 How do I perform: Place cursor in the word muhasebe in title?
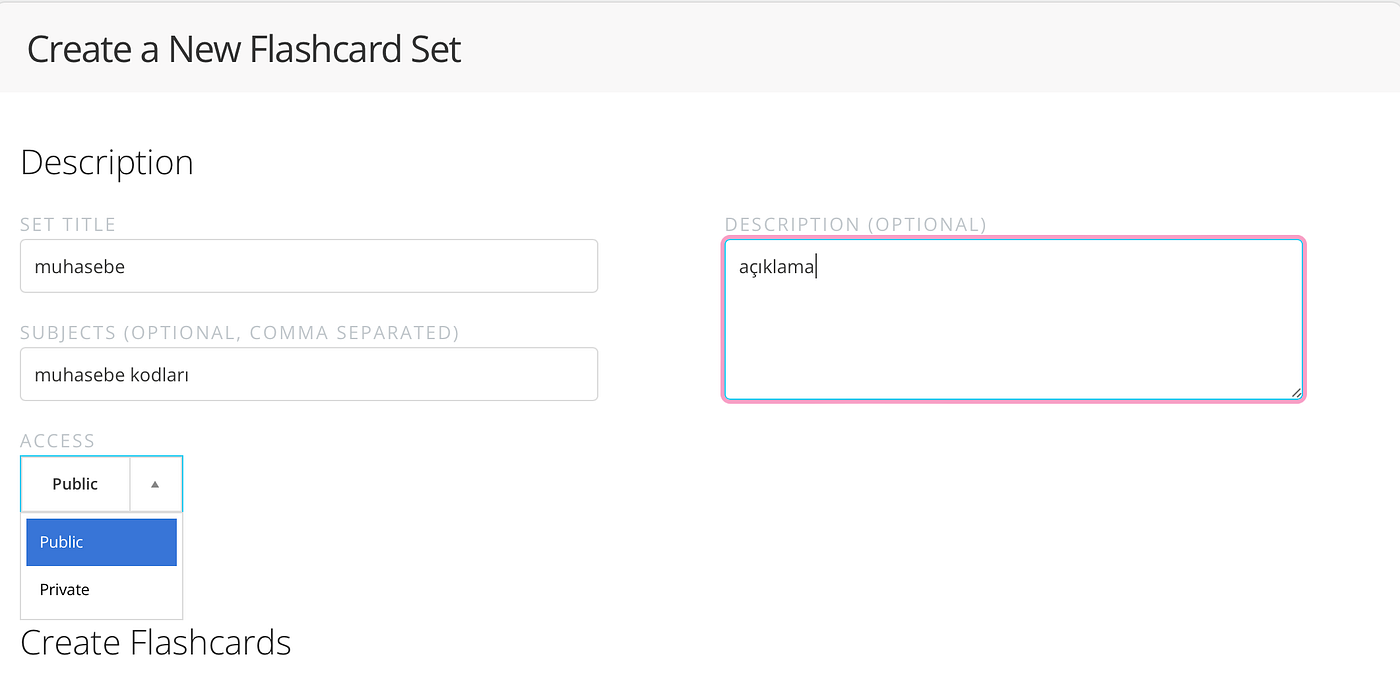point(80,267)
